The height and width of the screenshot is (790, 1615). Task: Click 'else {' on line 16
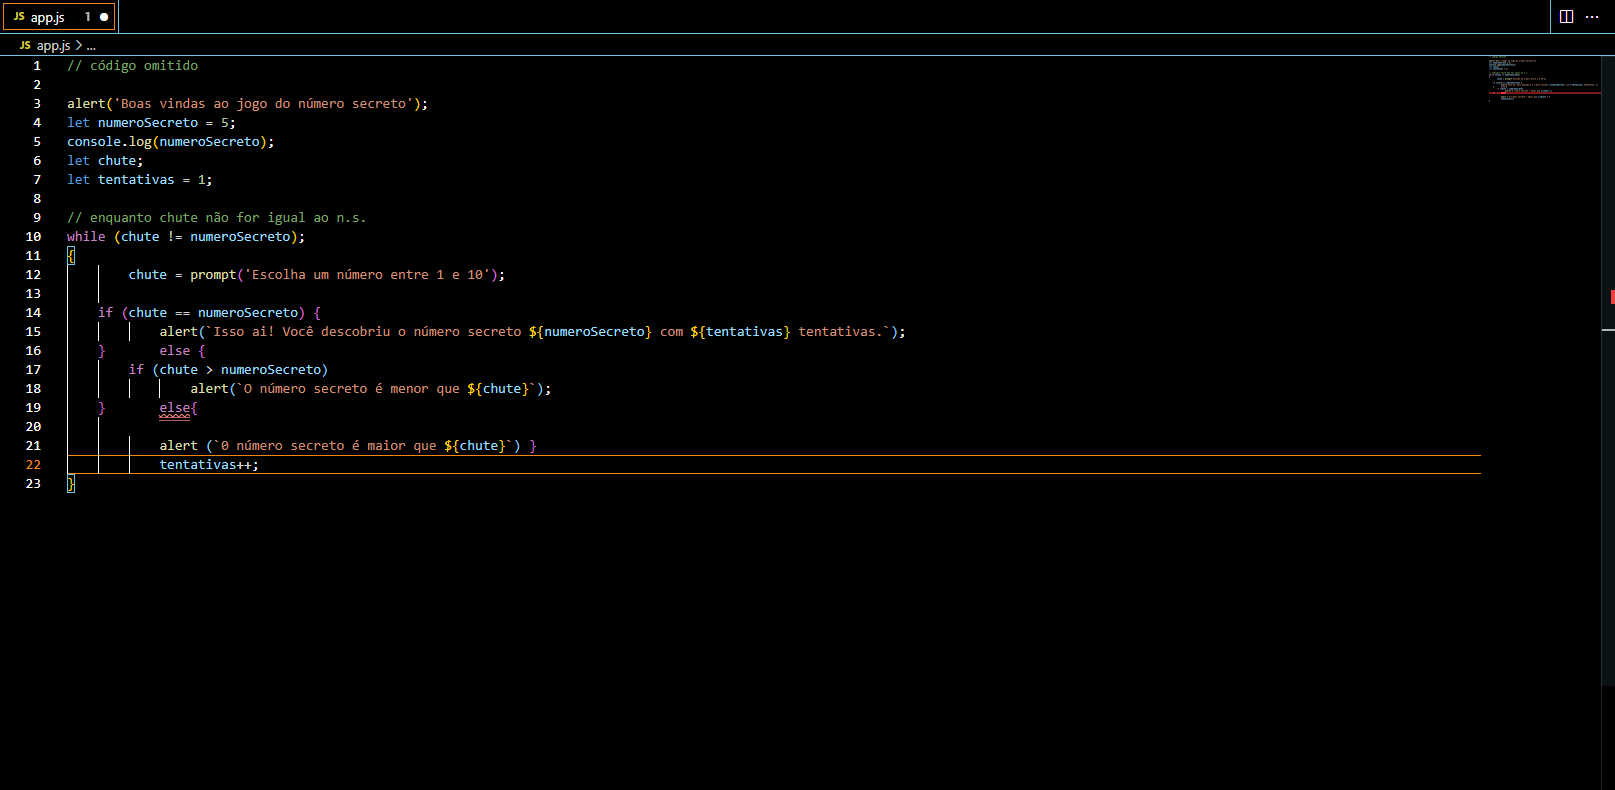(182, 351)
